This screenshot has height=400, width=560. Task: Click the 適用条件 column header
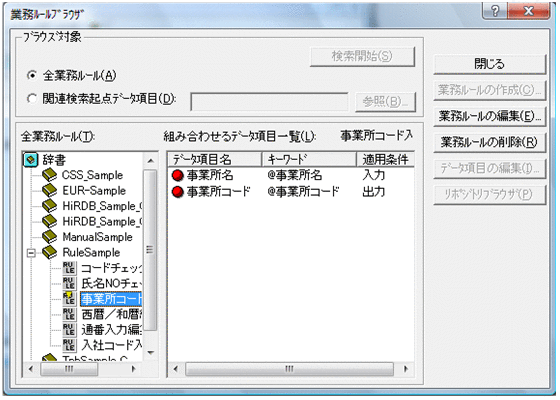coord(386,159)
